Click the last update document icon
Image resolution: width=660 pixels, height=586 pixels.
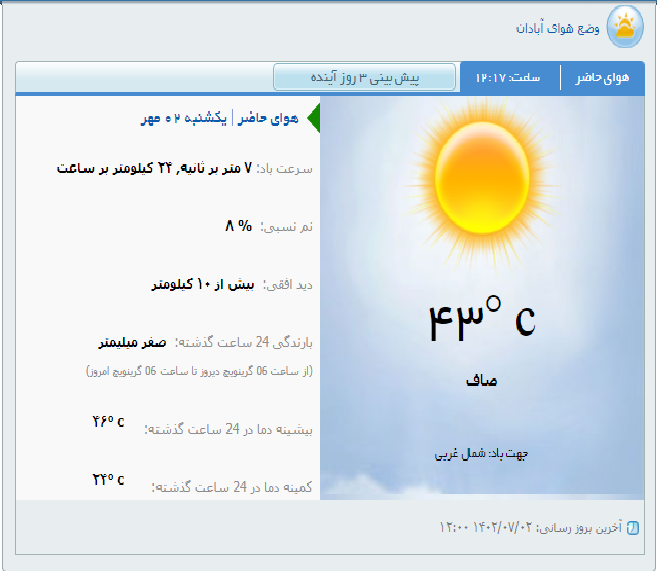632,527
